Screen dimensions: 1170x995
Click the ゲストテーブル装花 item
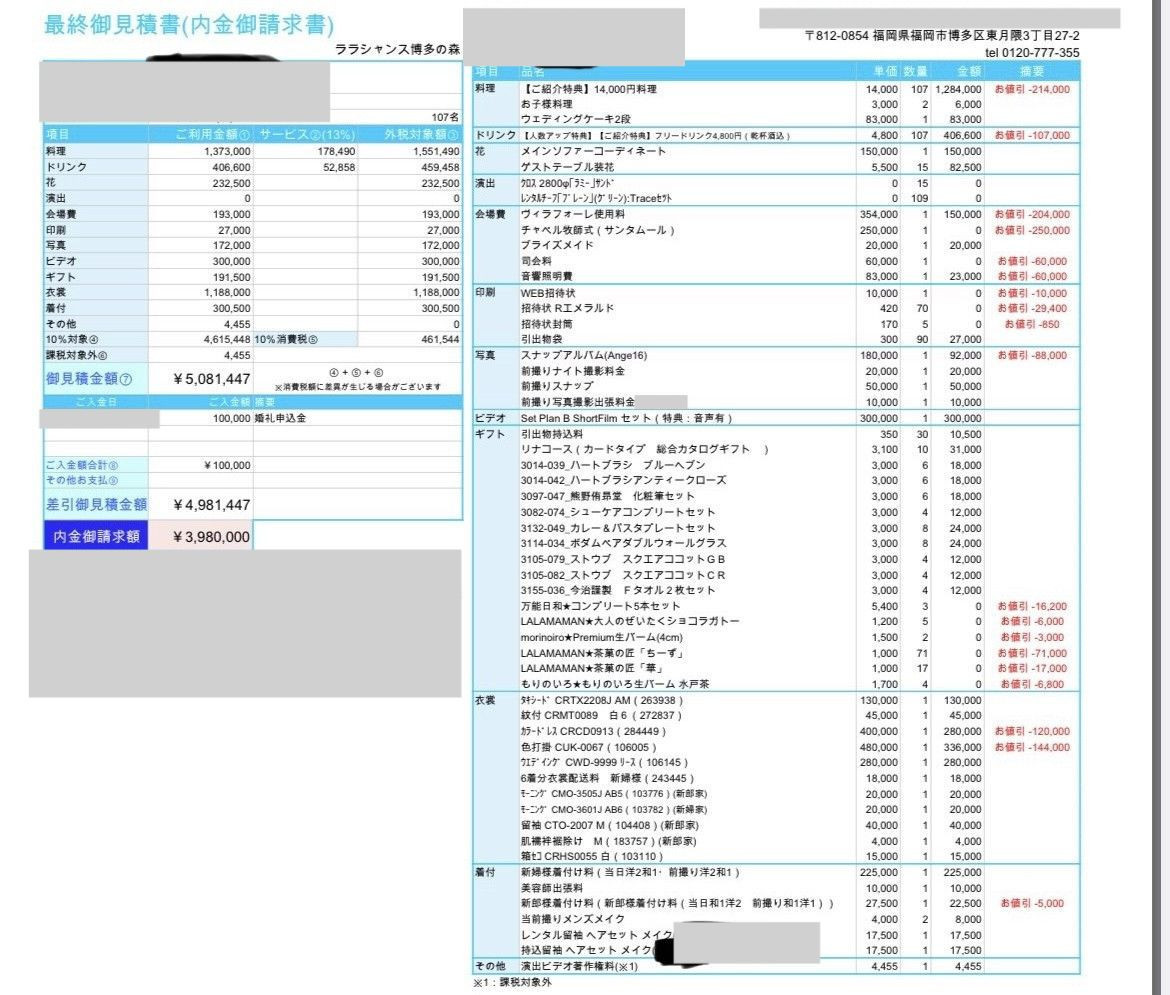click(x=567, y=167)
